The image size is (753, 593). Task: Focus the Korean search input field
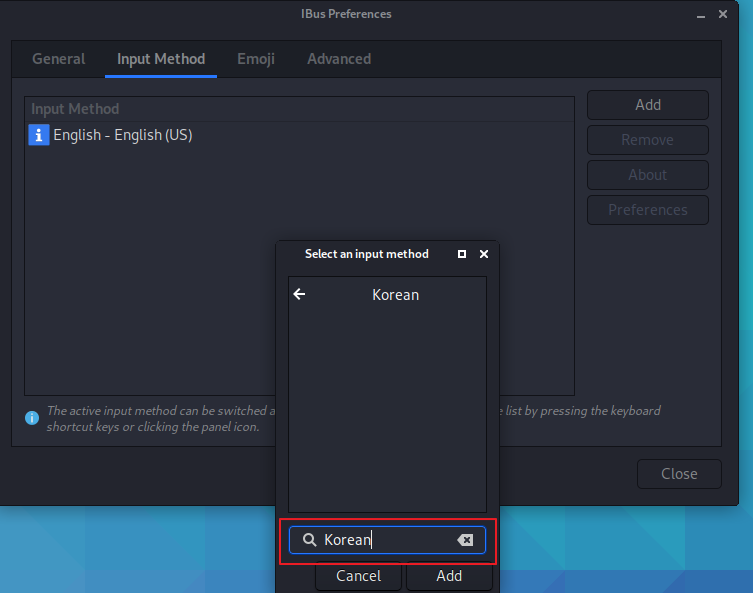pyautogui.click(x=387, y=540)
